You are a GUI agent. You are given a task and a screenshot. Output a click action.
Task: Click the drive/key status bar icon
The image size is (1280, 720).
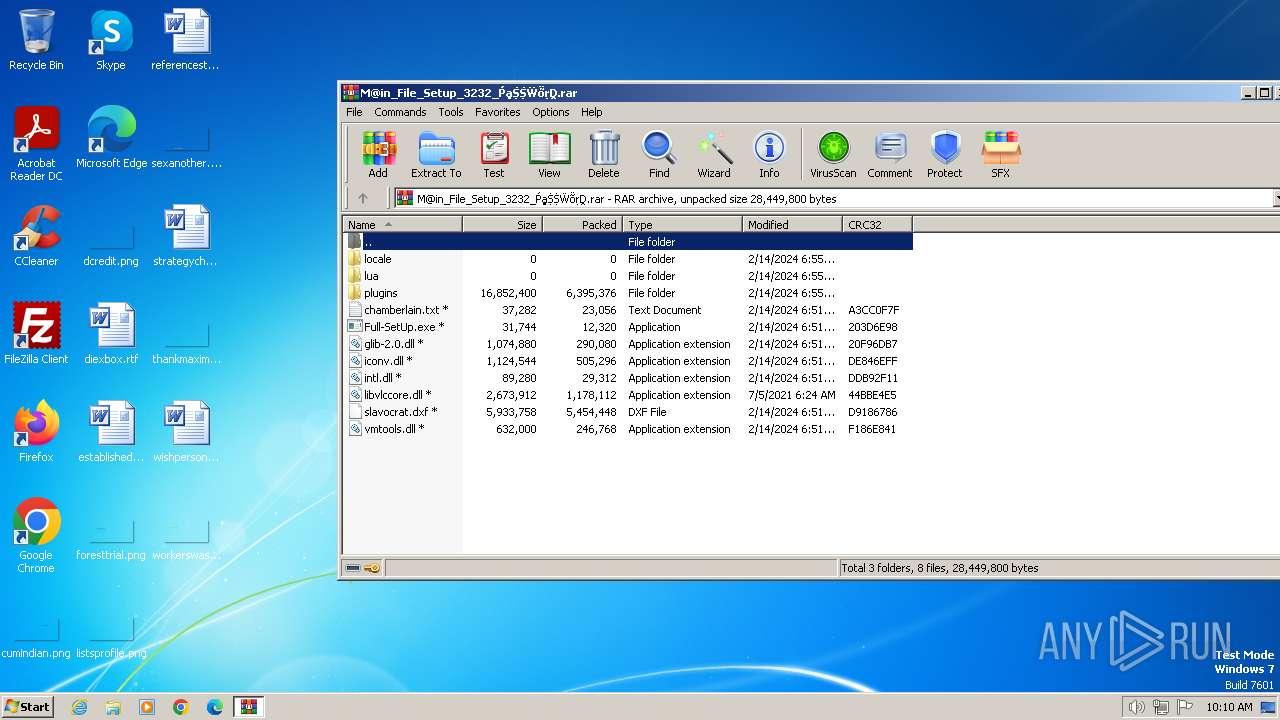point(362,568)
